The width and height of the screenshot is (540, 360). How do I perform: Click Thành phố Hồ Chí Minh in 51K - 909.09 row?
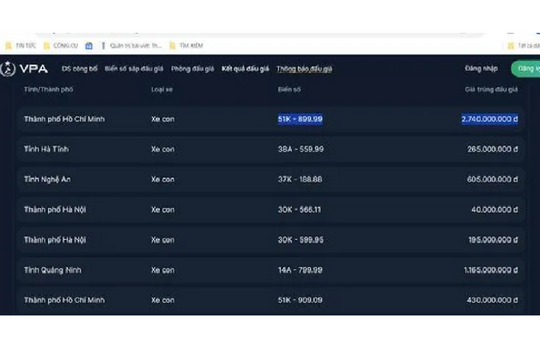[x=64, y=300]
